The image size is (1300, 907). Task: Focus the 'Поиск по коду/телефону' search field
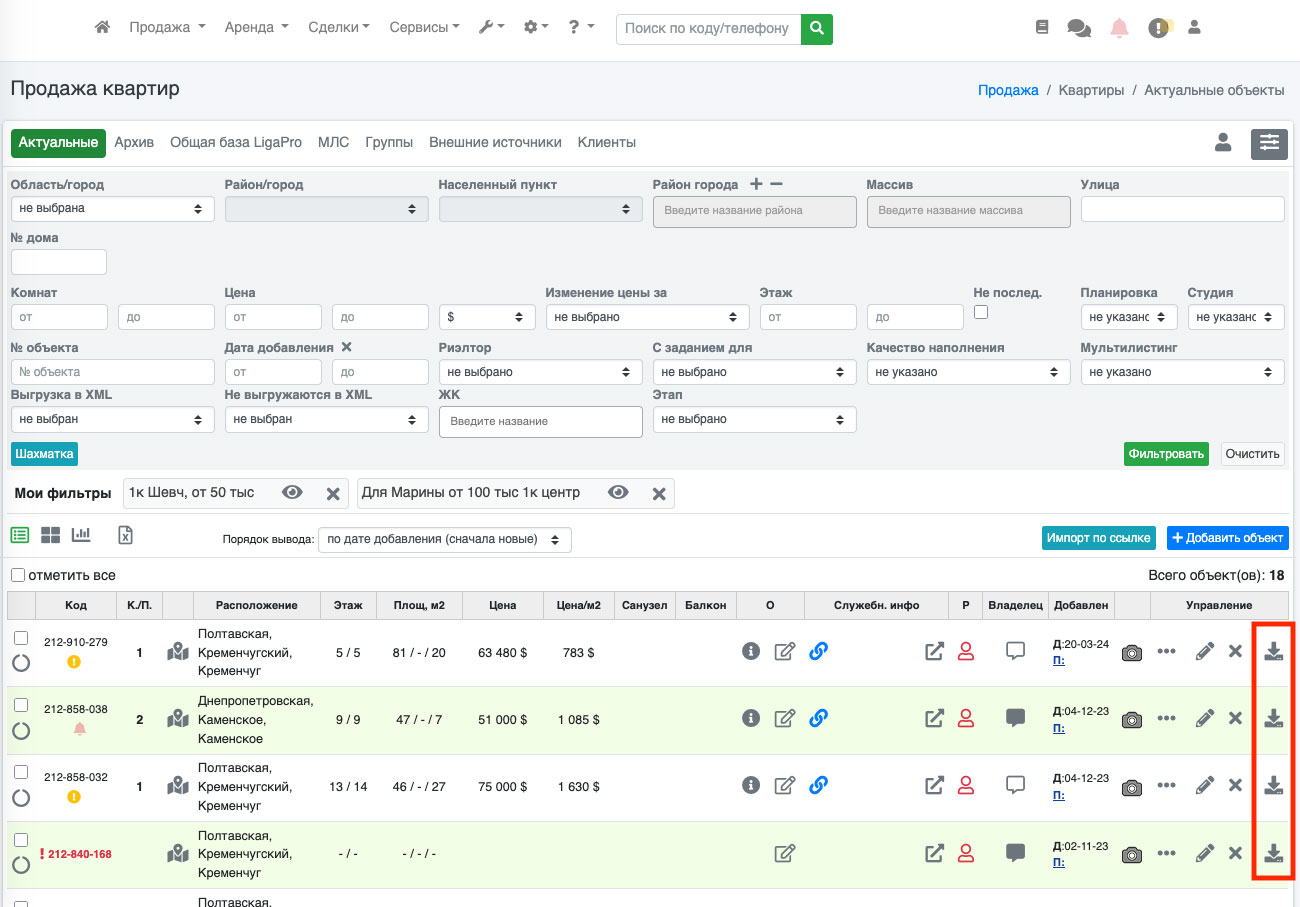tap(708, 29)
